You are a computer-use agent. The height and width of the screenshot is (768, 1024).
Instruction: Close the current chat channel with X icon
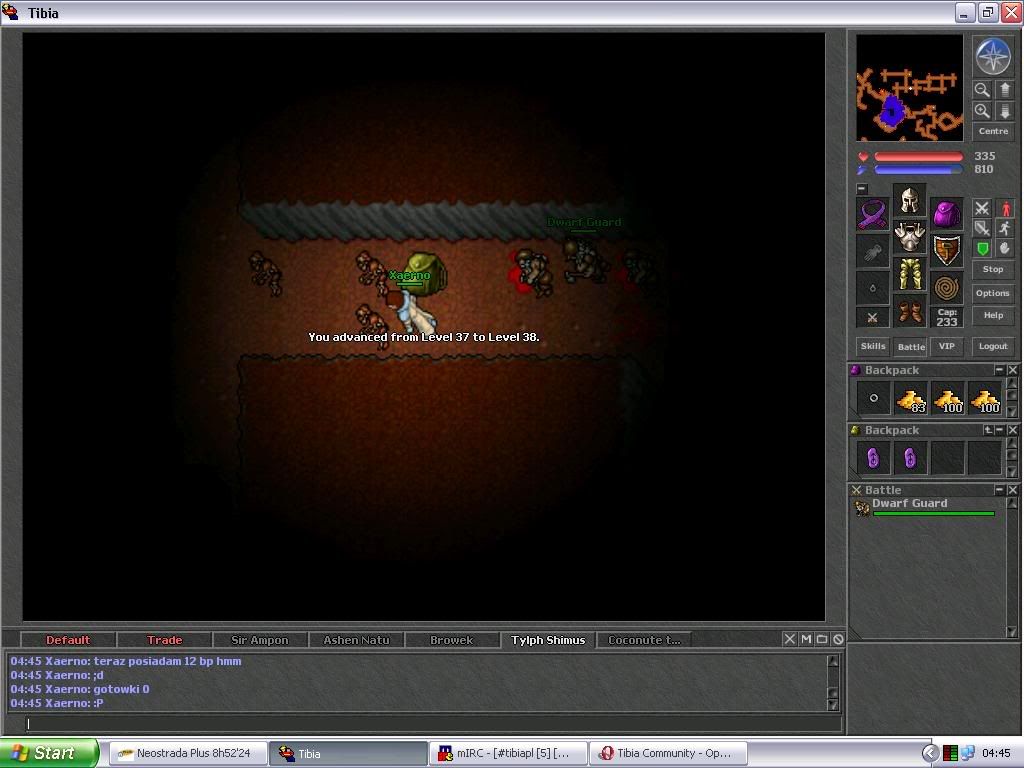[x=790, y=639]
